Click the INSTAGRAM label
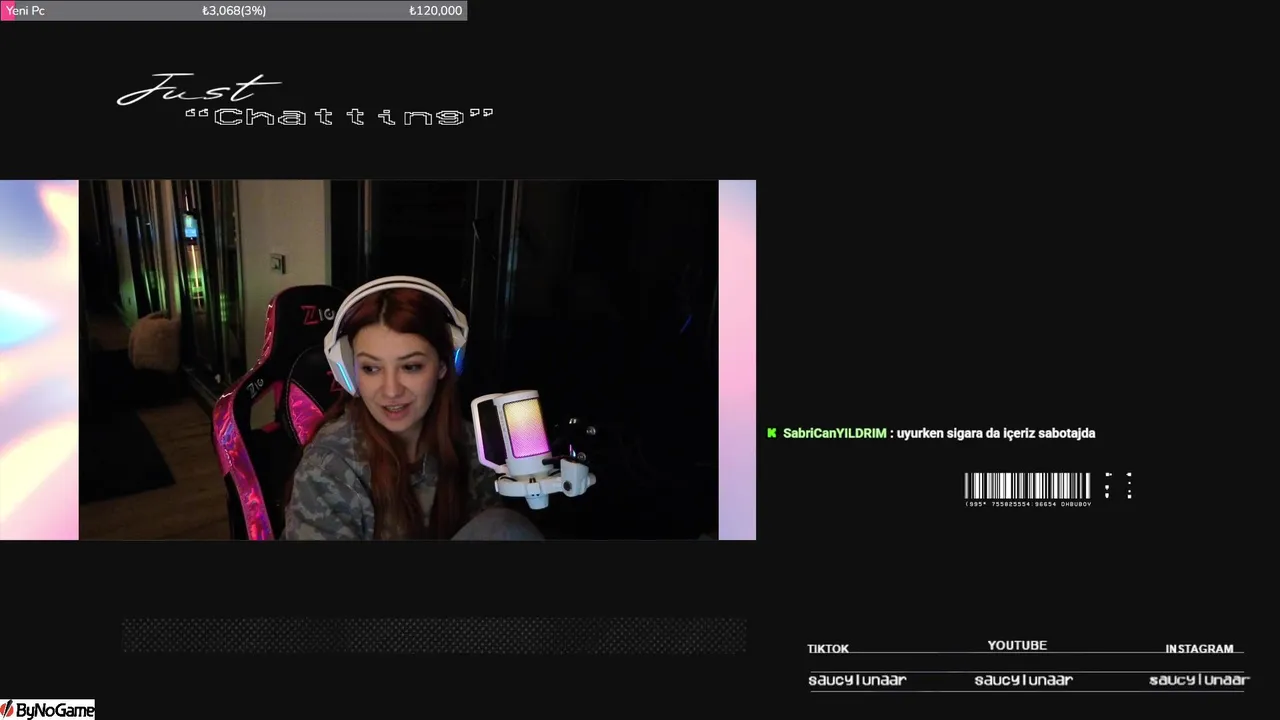Screen dimensions: 1280x720 point(1199,649)
